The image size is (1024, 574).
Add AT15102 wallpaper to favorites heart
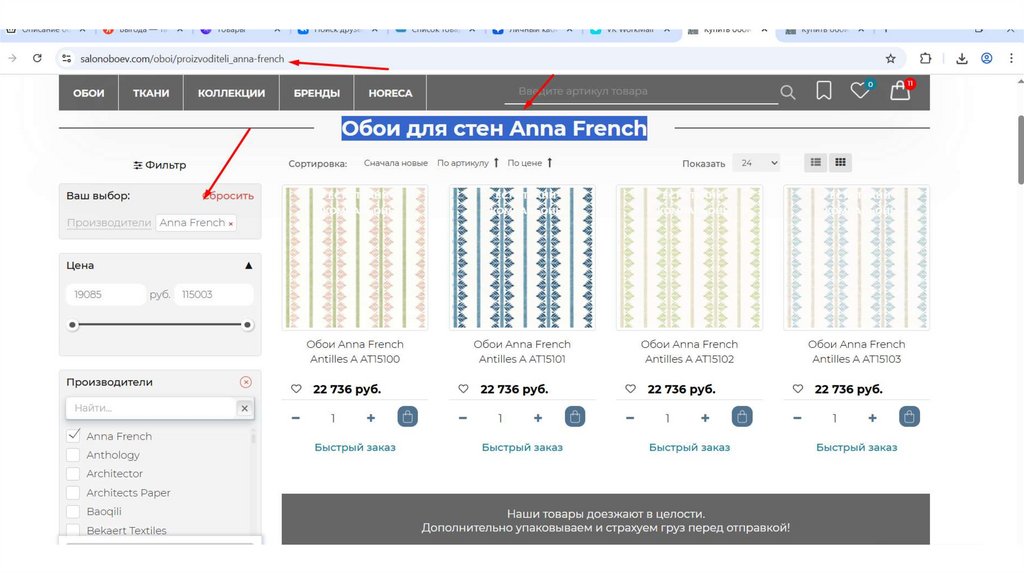coord(631,389)
